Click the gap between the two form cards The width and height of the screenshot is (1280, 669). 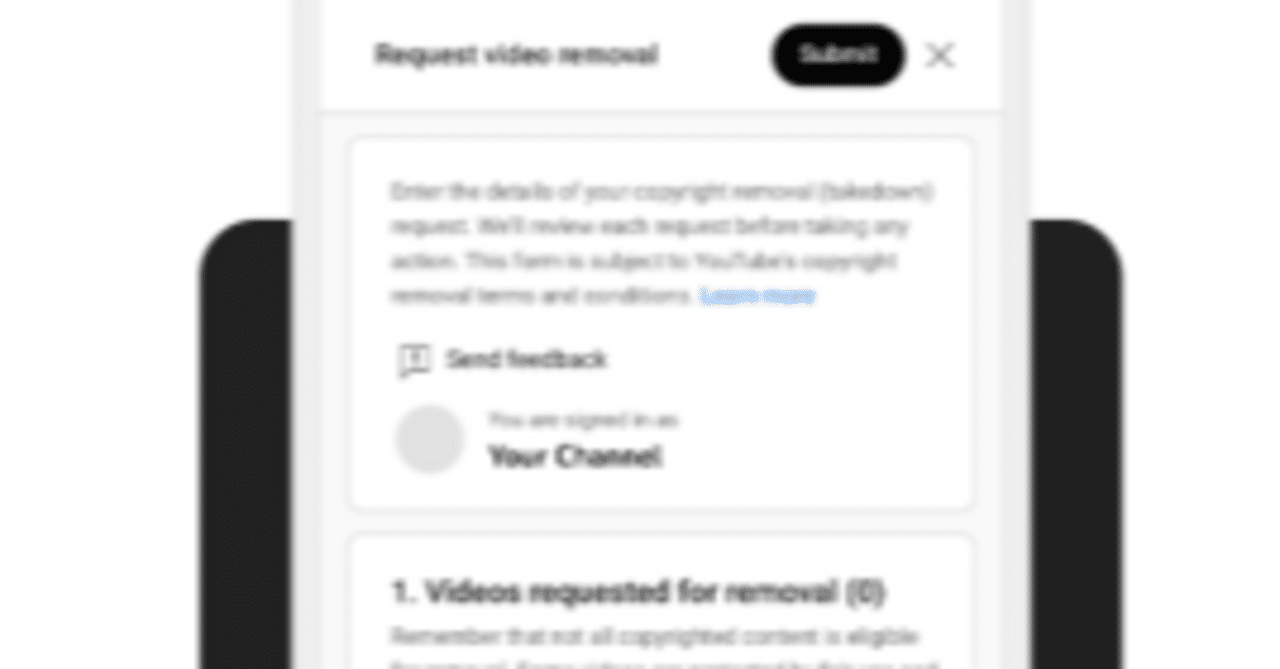661,522
